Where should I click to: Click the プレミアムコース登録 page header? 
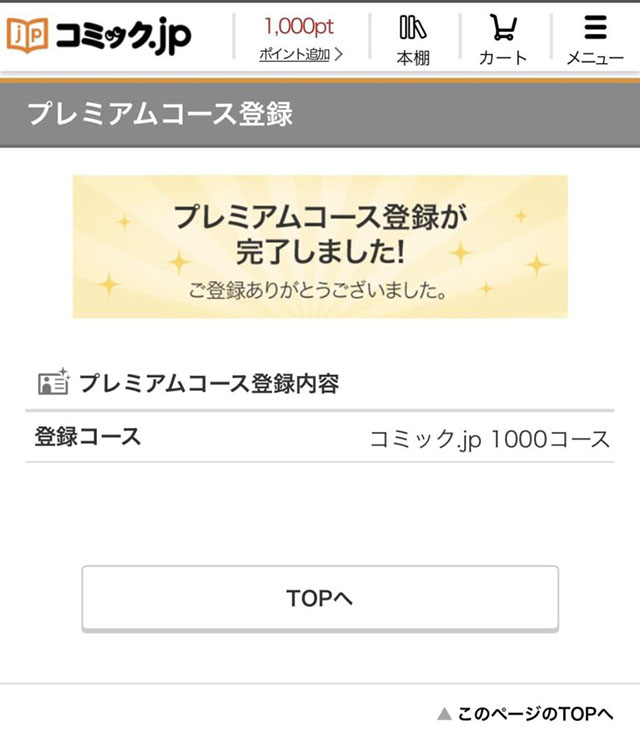click(x=160, y=112)
